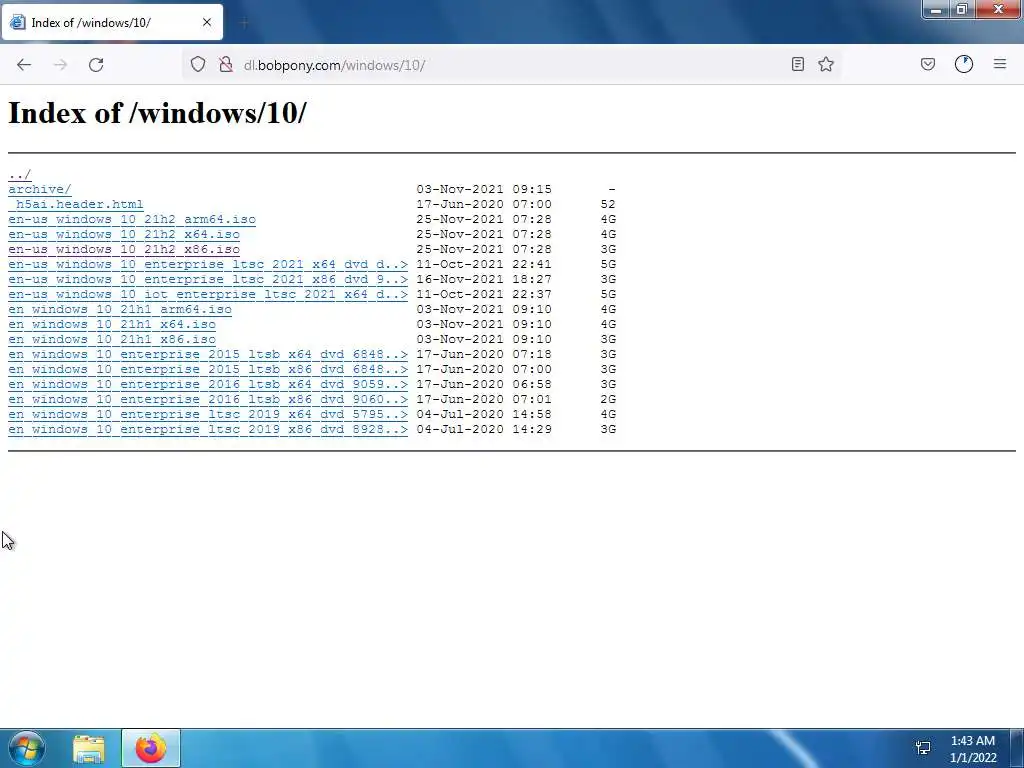Viewport: 1024px width, 768px height.
Task: Minimize the Firefox window
Action: [x=936, y=9]
